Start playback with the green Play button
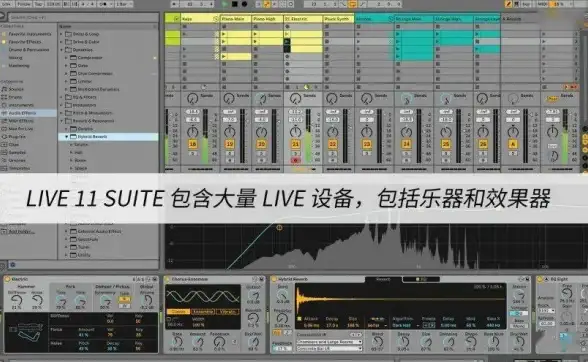 (225, 4)
